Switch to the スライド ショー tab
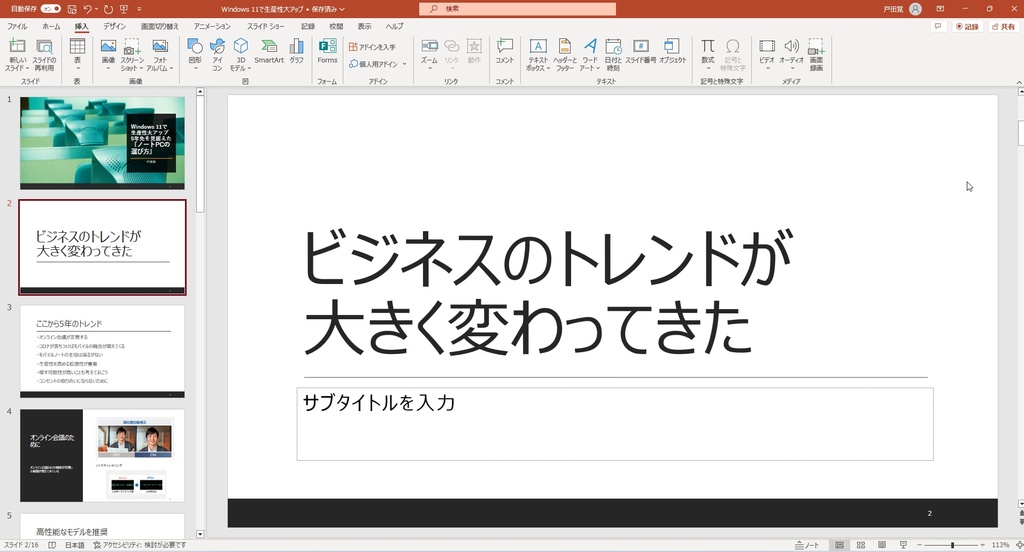 pyautogui.click(x=266, y=26)
